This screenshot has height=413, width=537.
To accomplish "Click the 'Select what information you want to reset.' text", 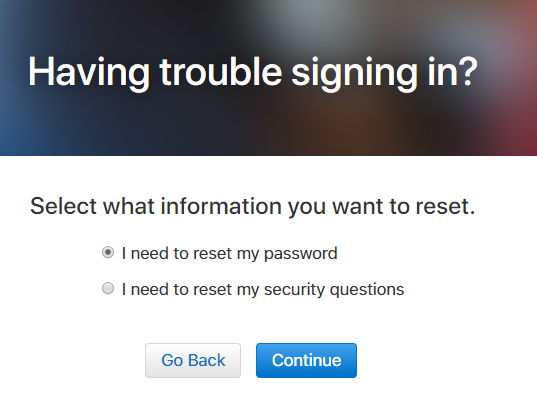I will pyautogui.click(x=252, y=206).
